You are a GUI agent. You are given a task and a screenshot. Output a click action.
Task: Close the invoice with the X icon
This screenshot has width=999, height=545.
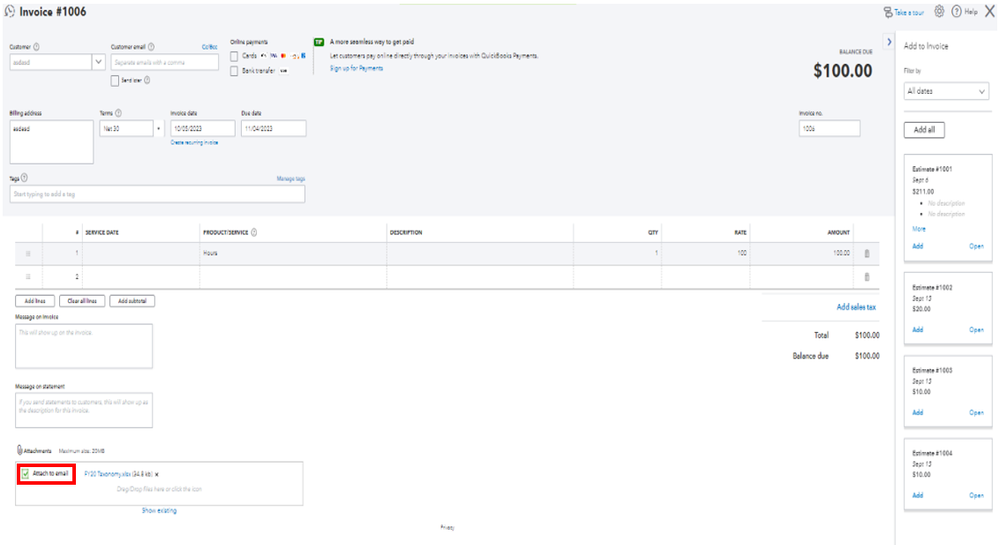(x=990, y=11)
